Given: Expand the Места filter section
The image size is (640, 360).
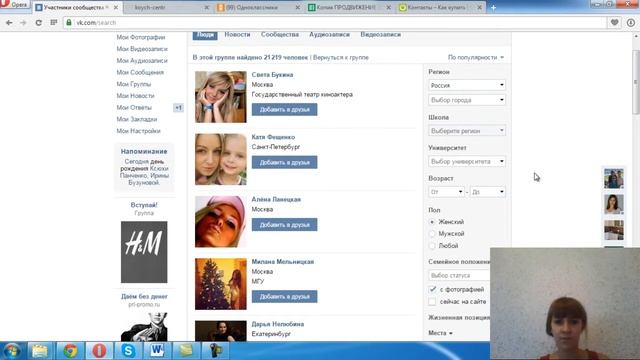Looking at the screenshot, I should [x=440, y=333].
